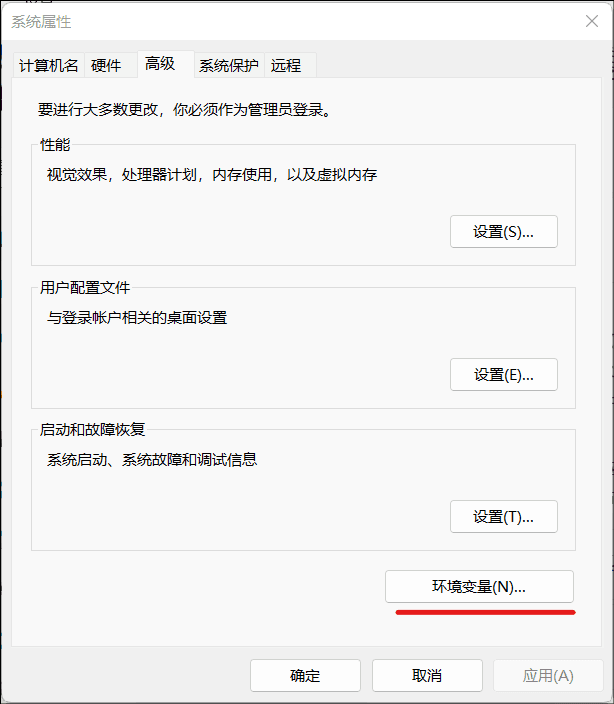This screenshot has height=704, width=614.
Task: Open the 远程 tab
Action: tap(290, 66)
